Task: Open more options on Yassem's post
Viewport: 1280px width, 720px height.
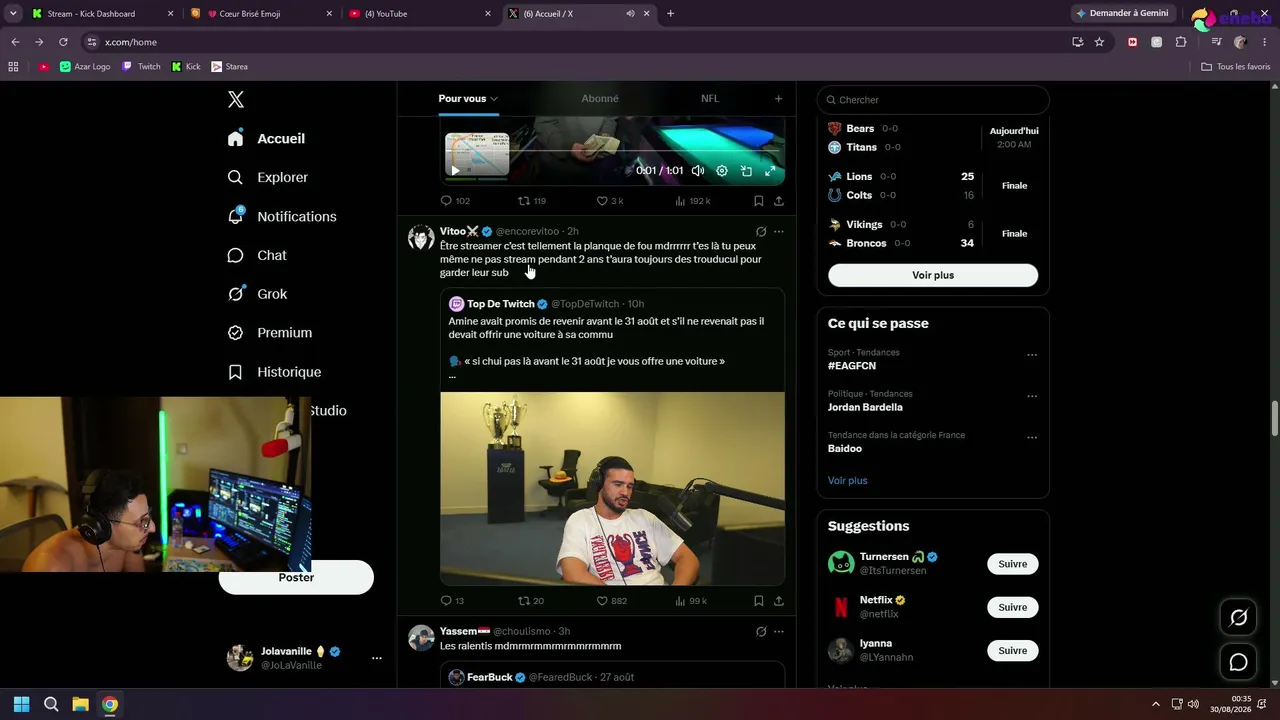Action: pyautogui.click(x=779, y=632)
